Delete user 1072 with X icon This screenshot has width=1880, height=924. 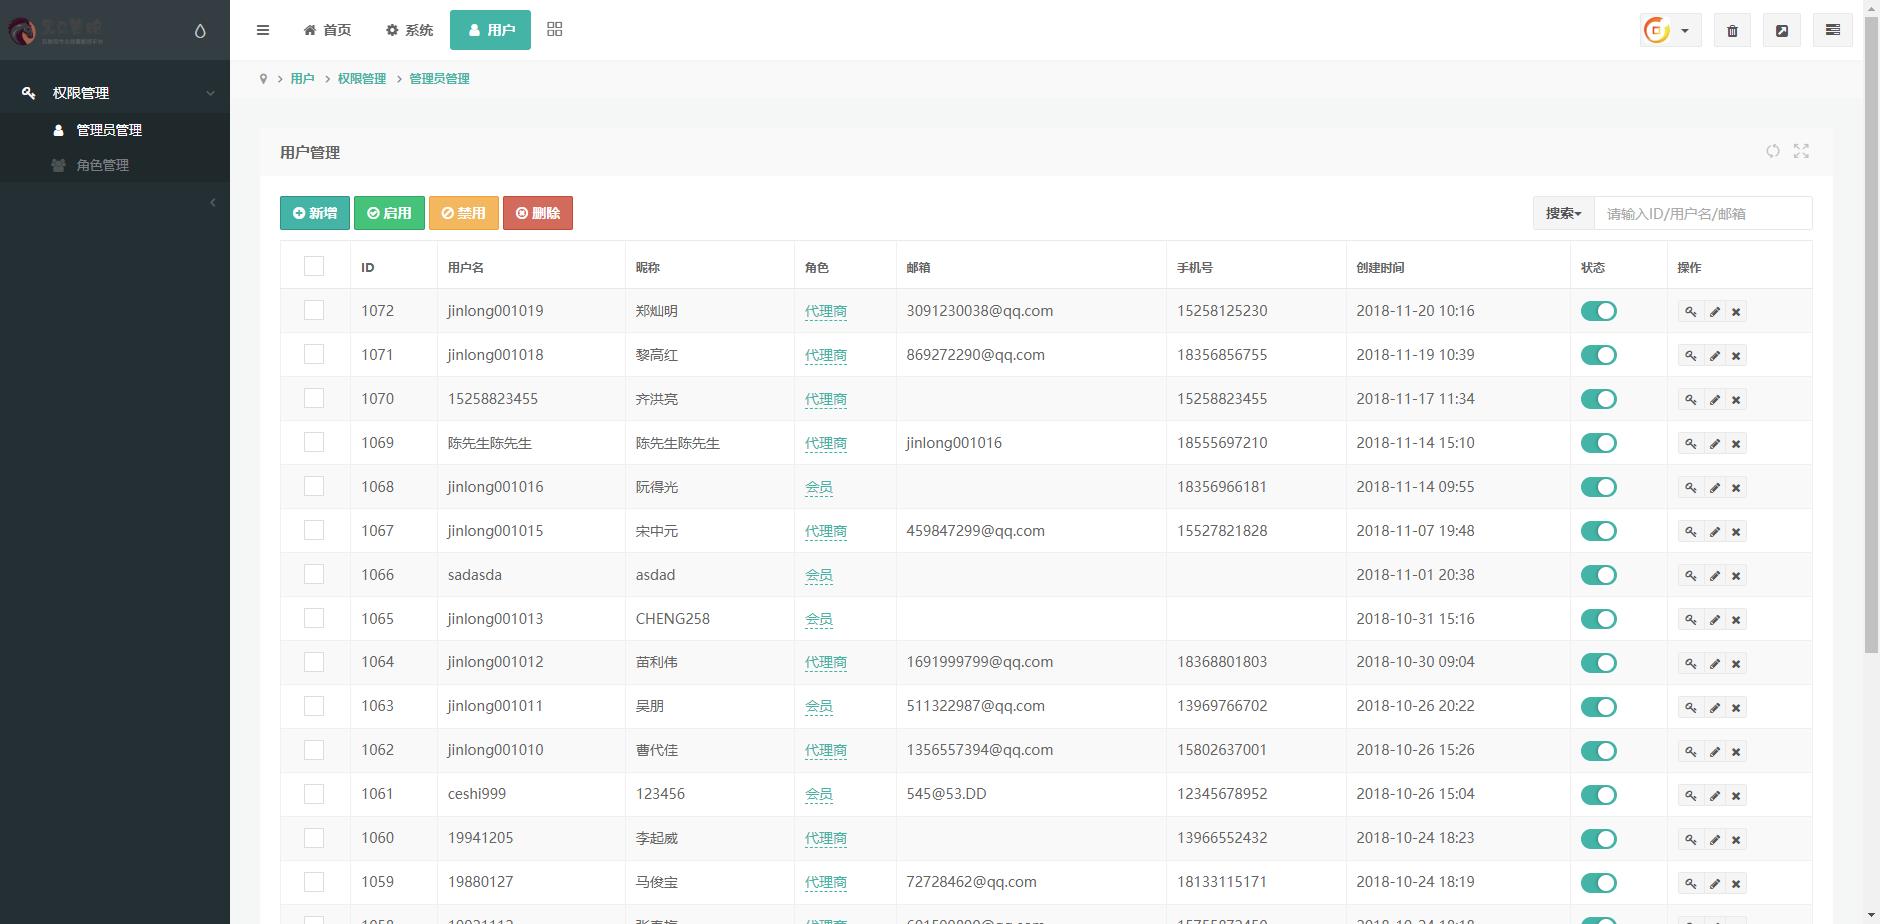tap(1736, 312)
